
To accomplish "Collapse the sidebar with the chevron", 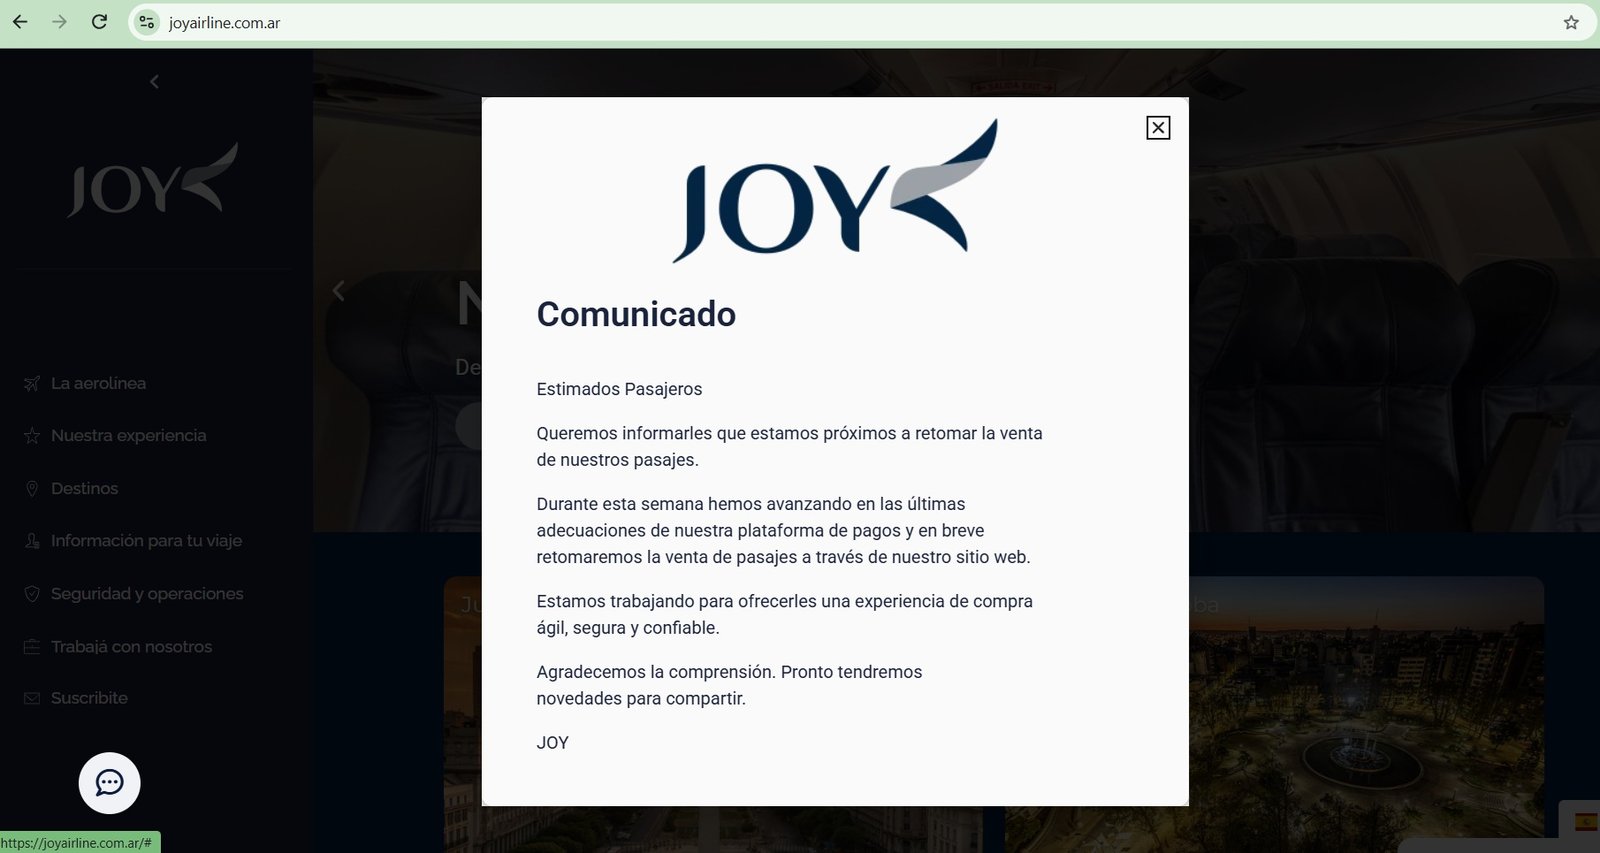I will [154, 82].
